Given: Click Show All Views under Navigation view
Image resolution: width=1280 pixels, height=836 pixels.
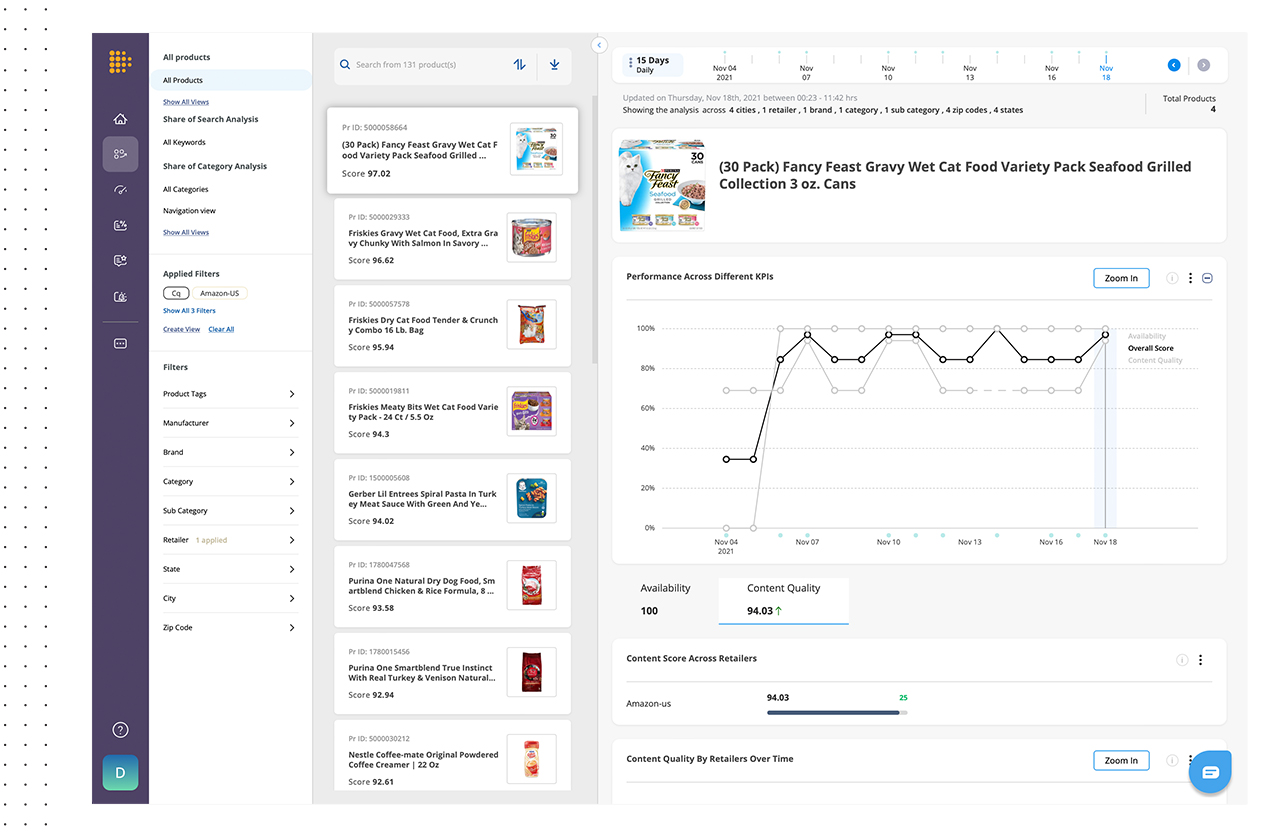Looking at the screenshot, I should coord(186,232).
